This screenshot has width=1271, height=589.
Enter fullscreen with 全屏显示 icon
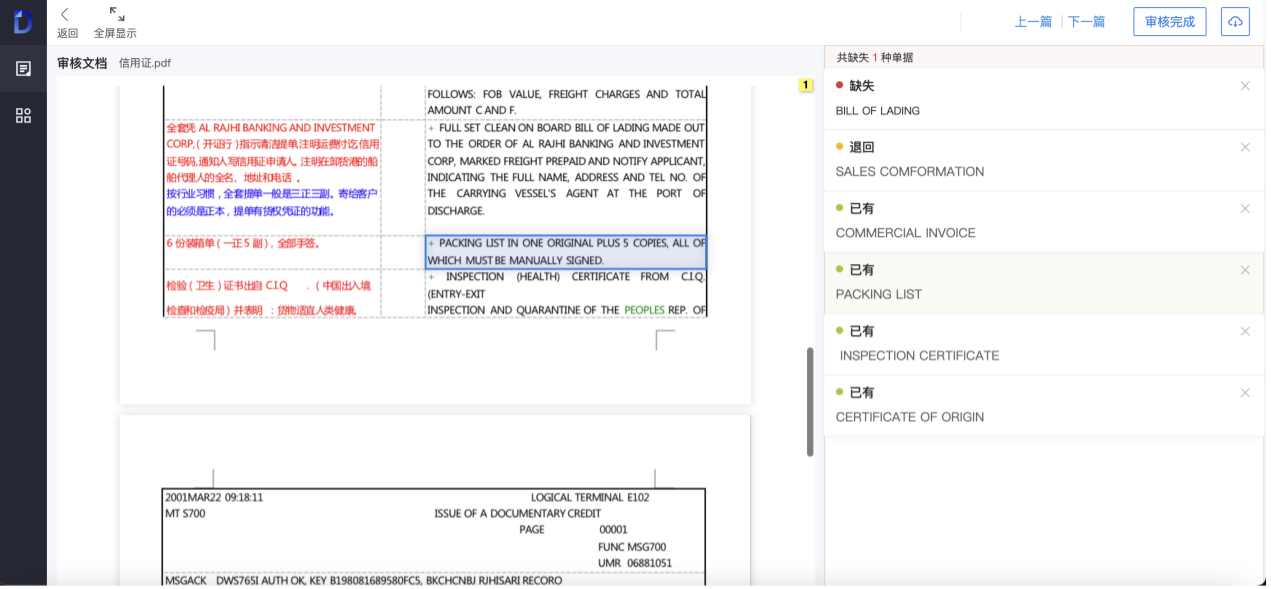tap(117, 14)
